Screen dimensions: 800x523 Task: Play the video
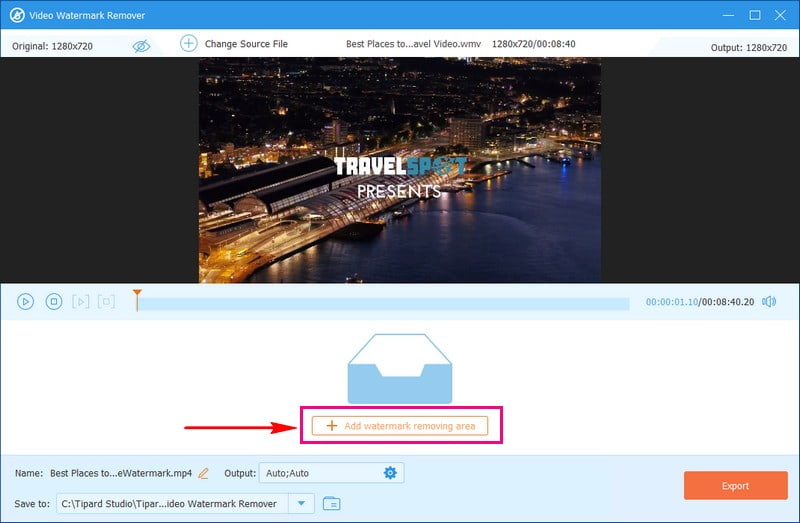click(26, 301)
